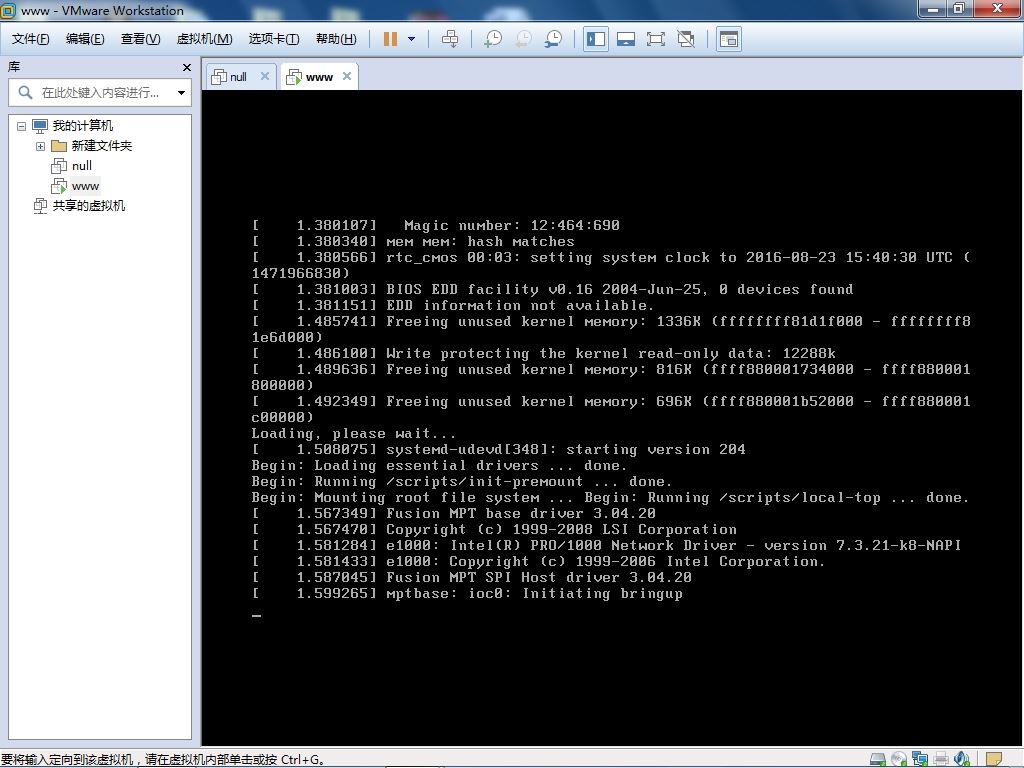Click inside the VM console screen
Image resolution: width=1024 pixels, height=768 pixels.
pos(611,418)
